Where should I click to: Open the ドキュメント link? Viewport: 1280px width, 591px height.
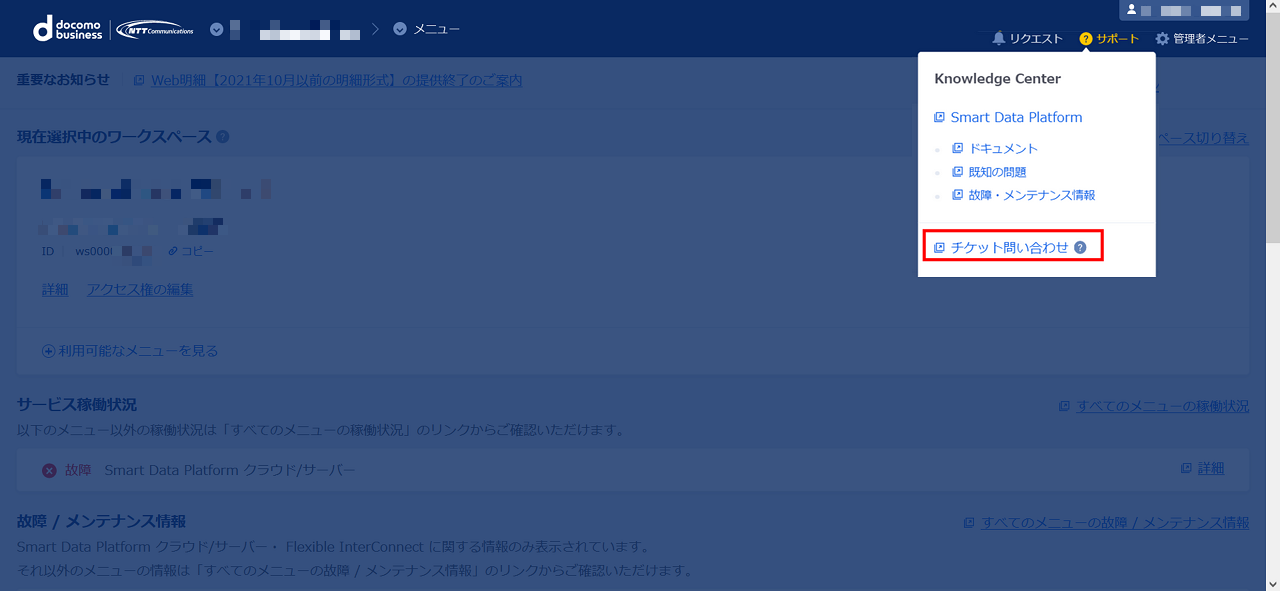coord(1003,148)
